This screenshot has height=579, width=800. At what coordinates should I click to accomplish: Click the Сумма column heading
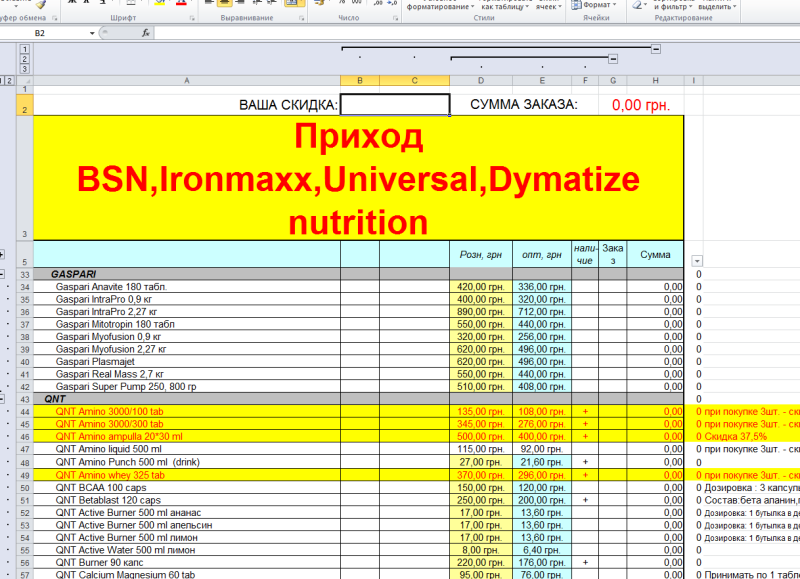(655, 255)
